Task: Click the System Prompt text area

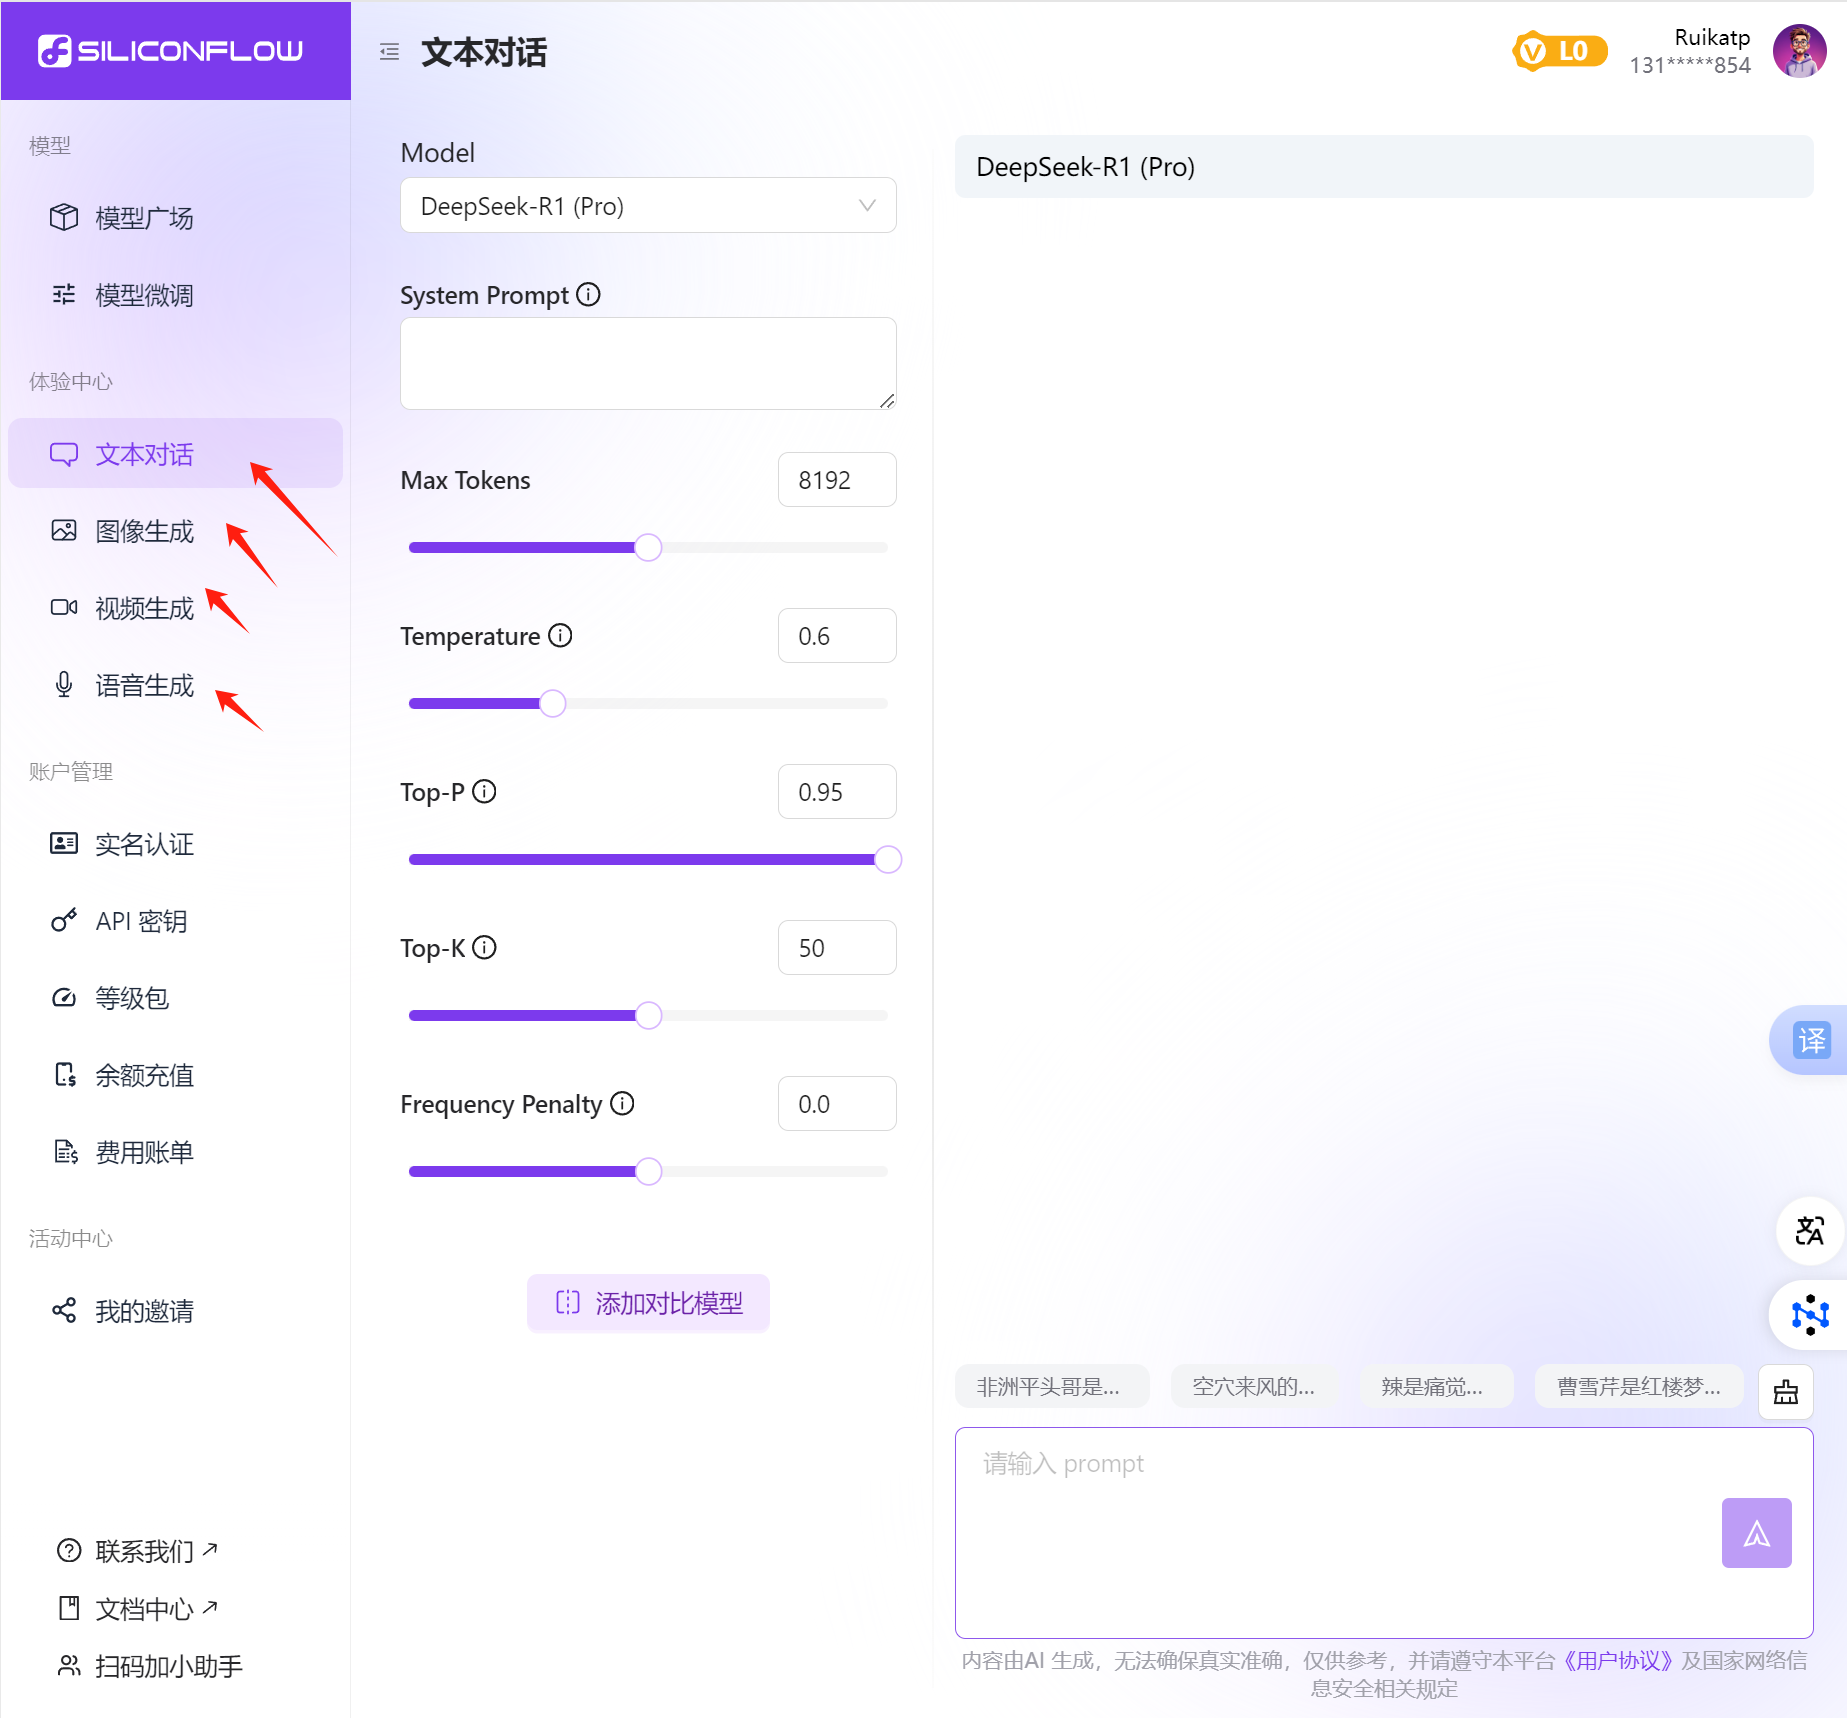Action: (x=648, y=364)
